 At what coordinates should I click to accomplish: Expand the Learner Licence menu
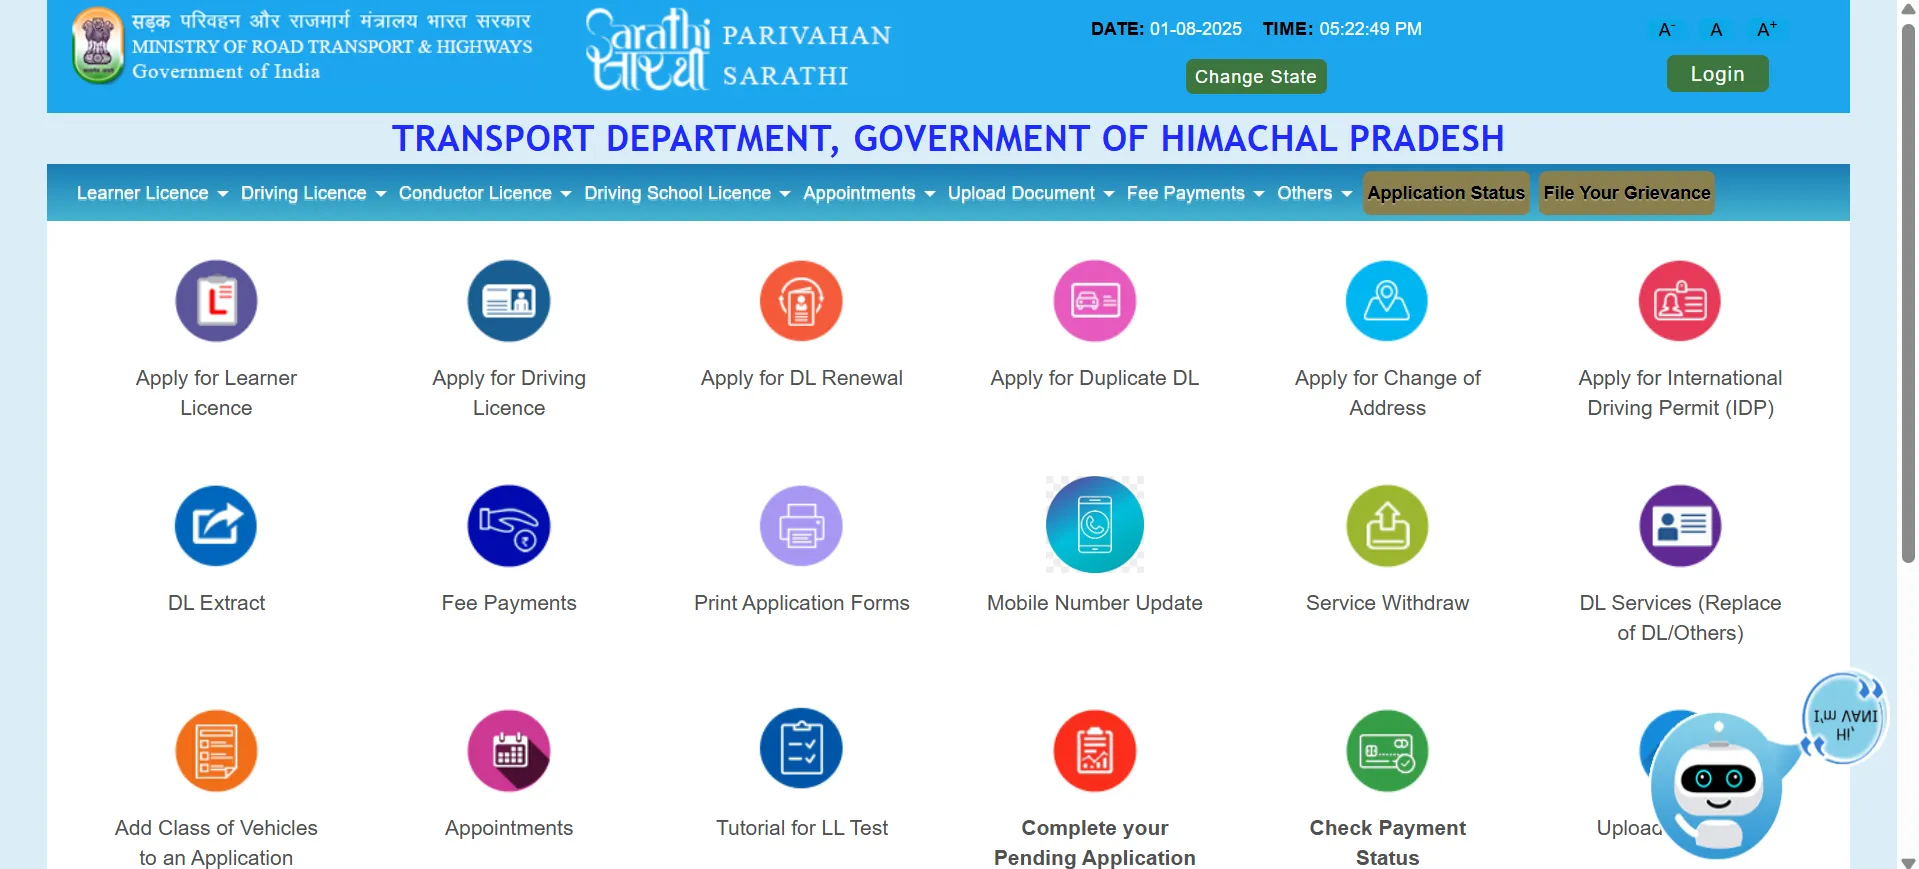tap(152, 193)
